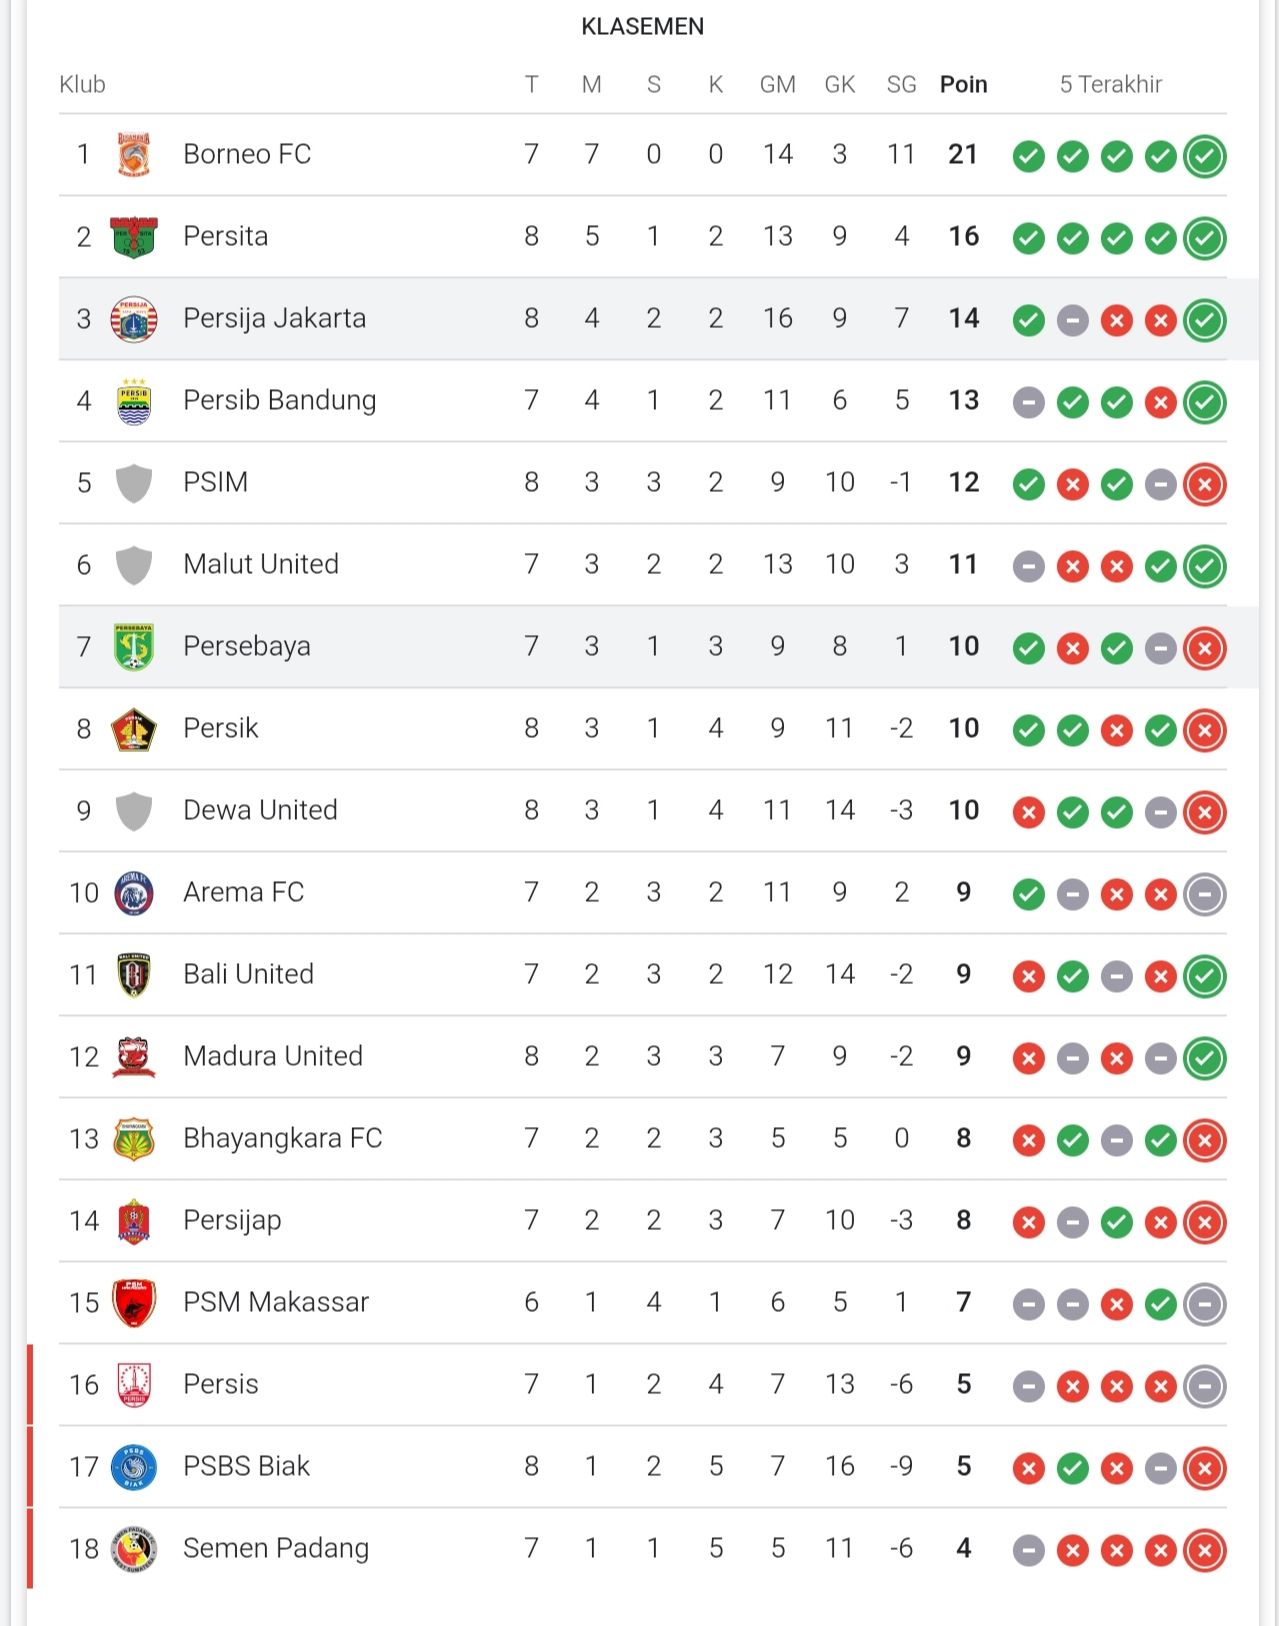The height and width of the screenshot is (1626, 1279).
Task: Click the KLASEMEN title
Action: click(642, 27)
